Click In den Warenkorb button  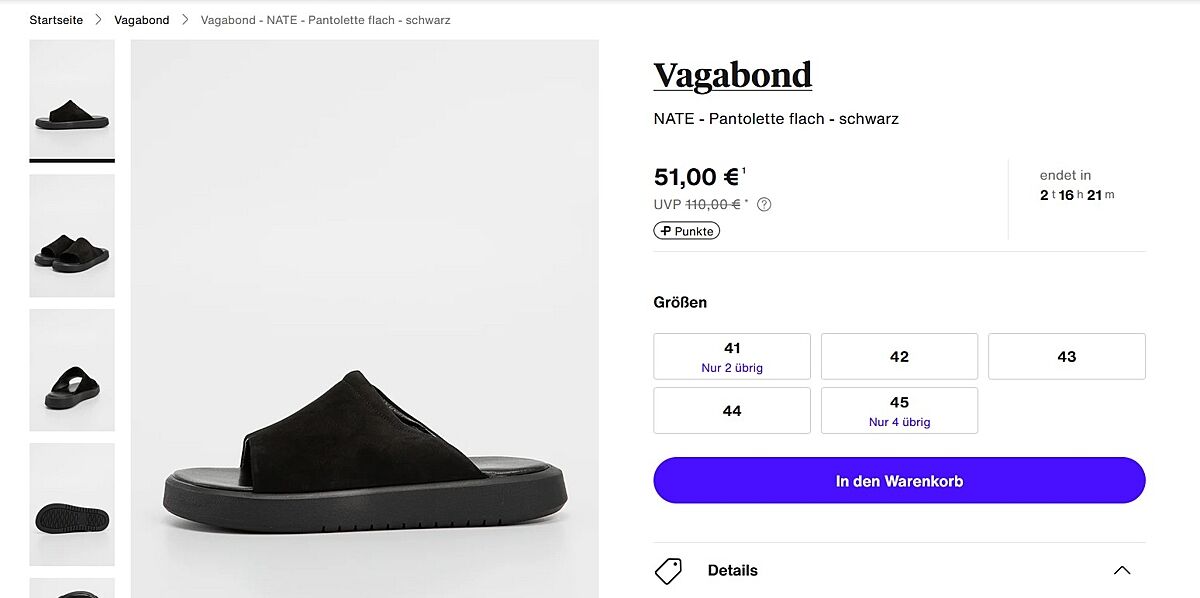pos(899,481)
